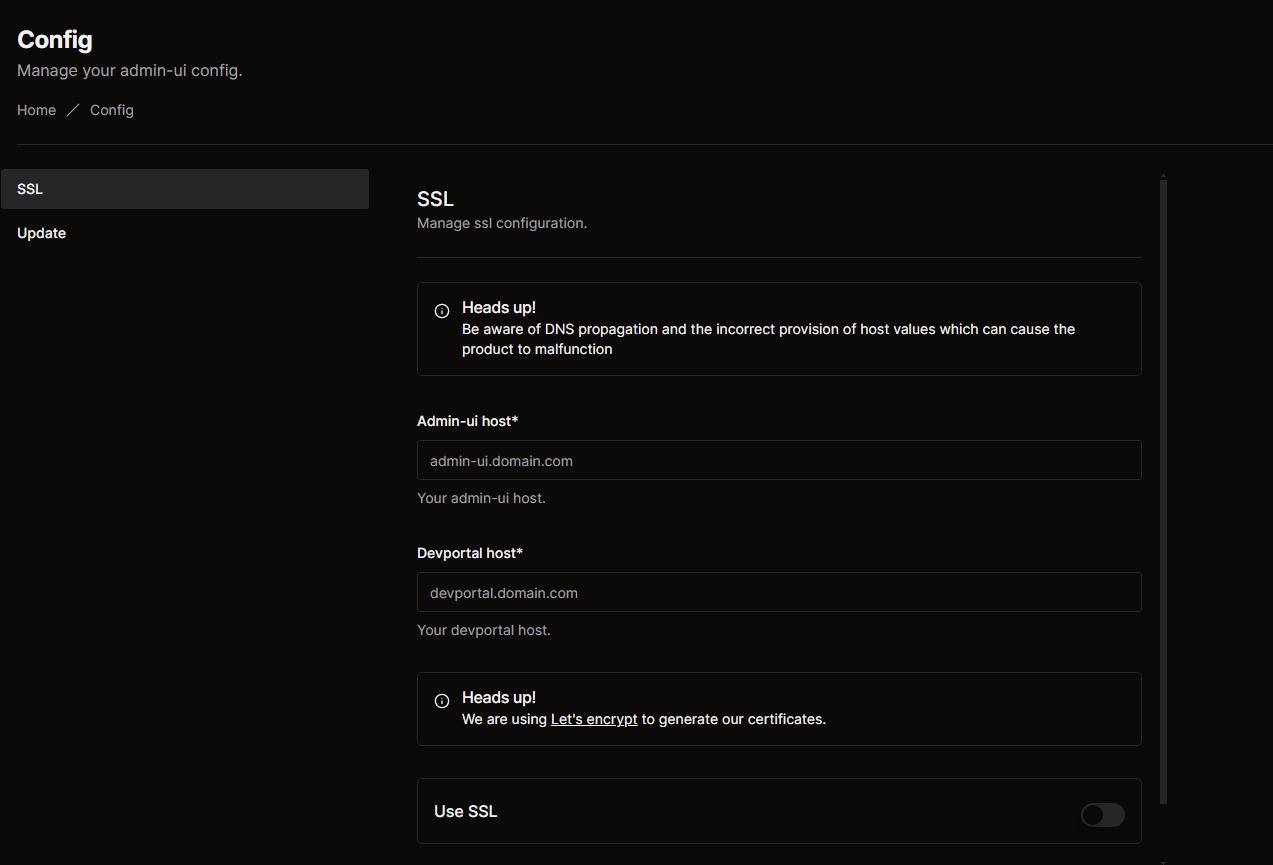Click the breadcrumb slash separator
Screen dimensions: 1273x865
[x=73, y=110]
